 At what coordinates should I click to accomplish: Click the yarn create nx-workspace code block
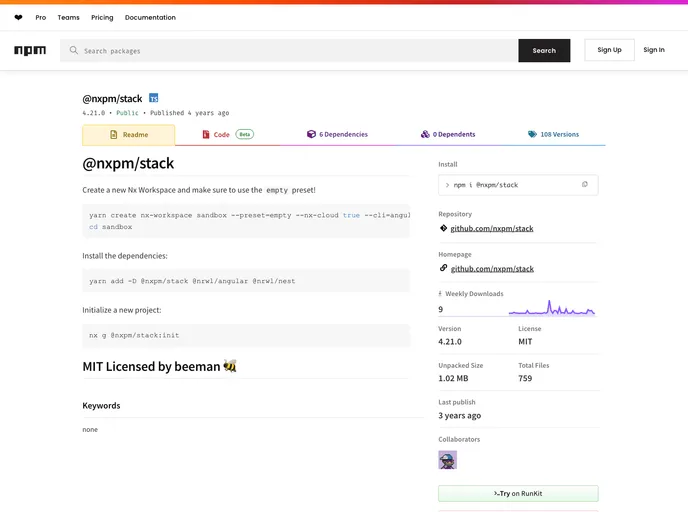pyautogui.click(x=246, y=221)
